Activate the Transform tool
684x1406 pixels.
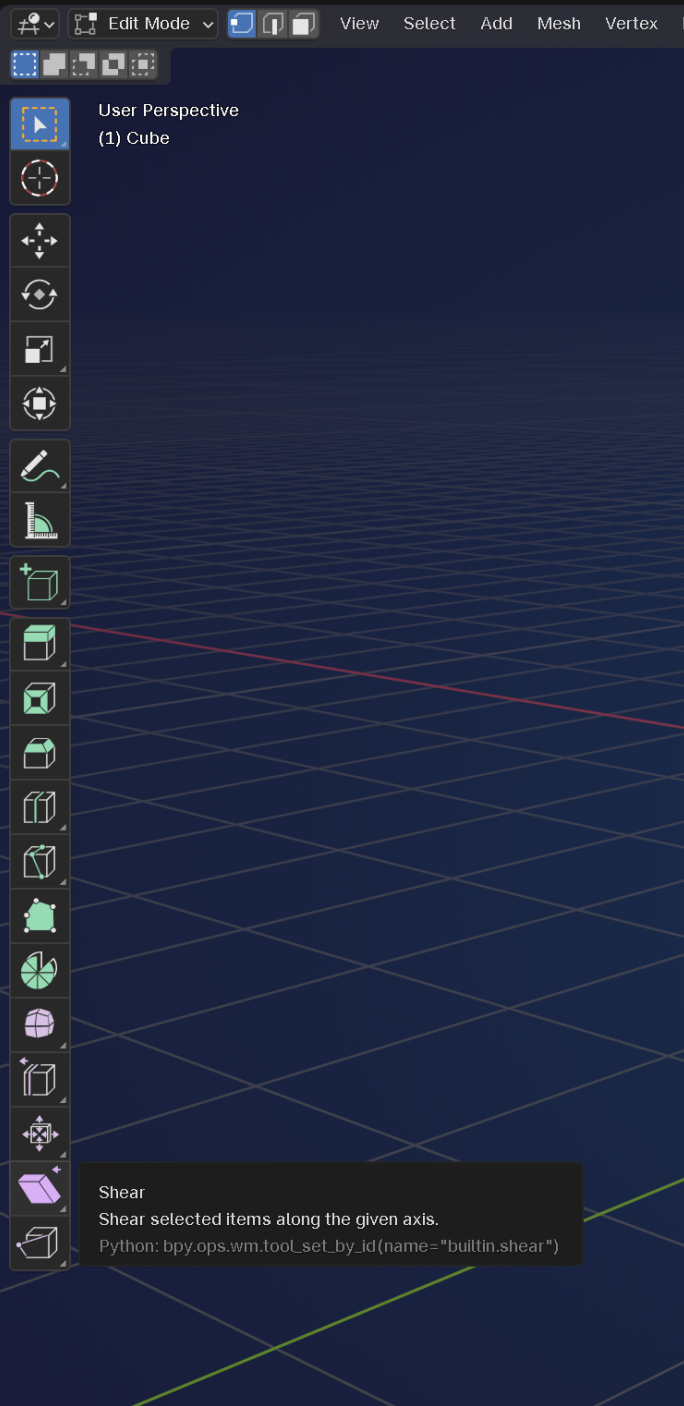[x=39, y=403]
